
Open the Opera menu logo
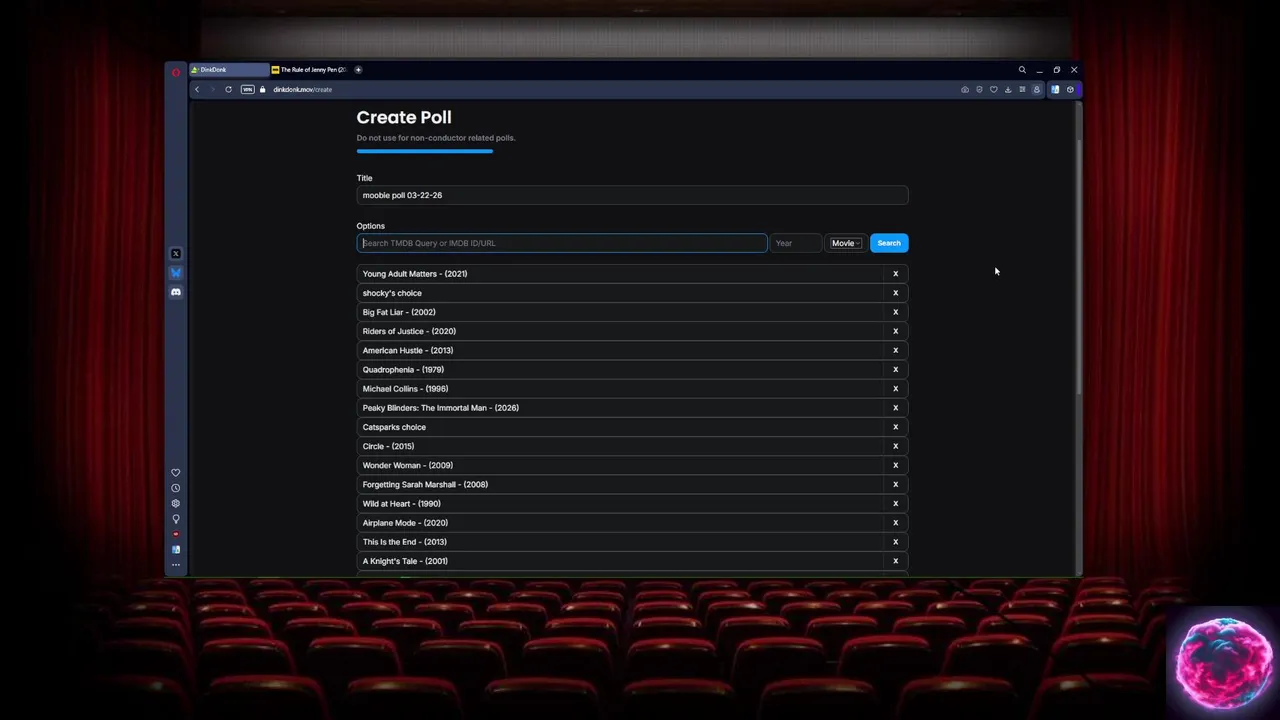[176, 70]
